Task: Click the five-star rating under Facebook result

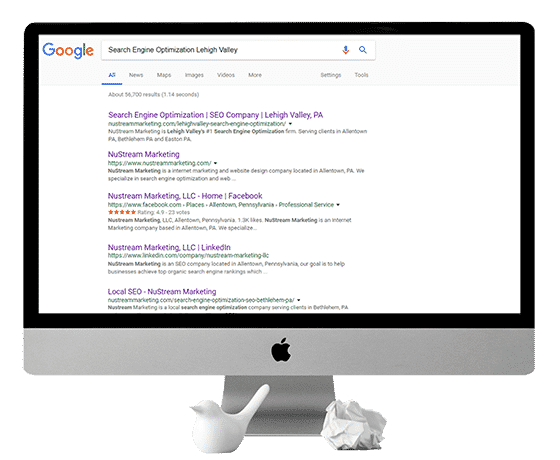Action: 122,212
